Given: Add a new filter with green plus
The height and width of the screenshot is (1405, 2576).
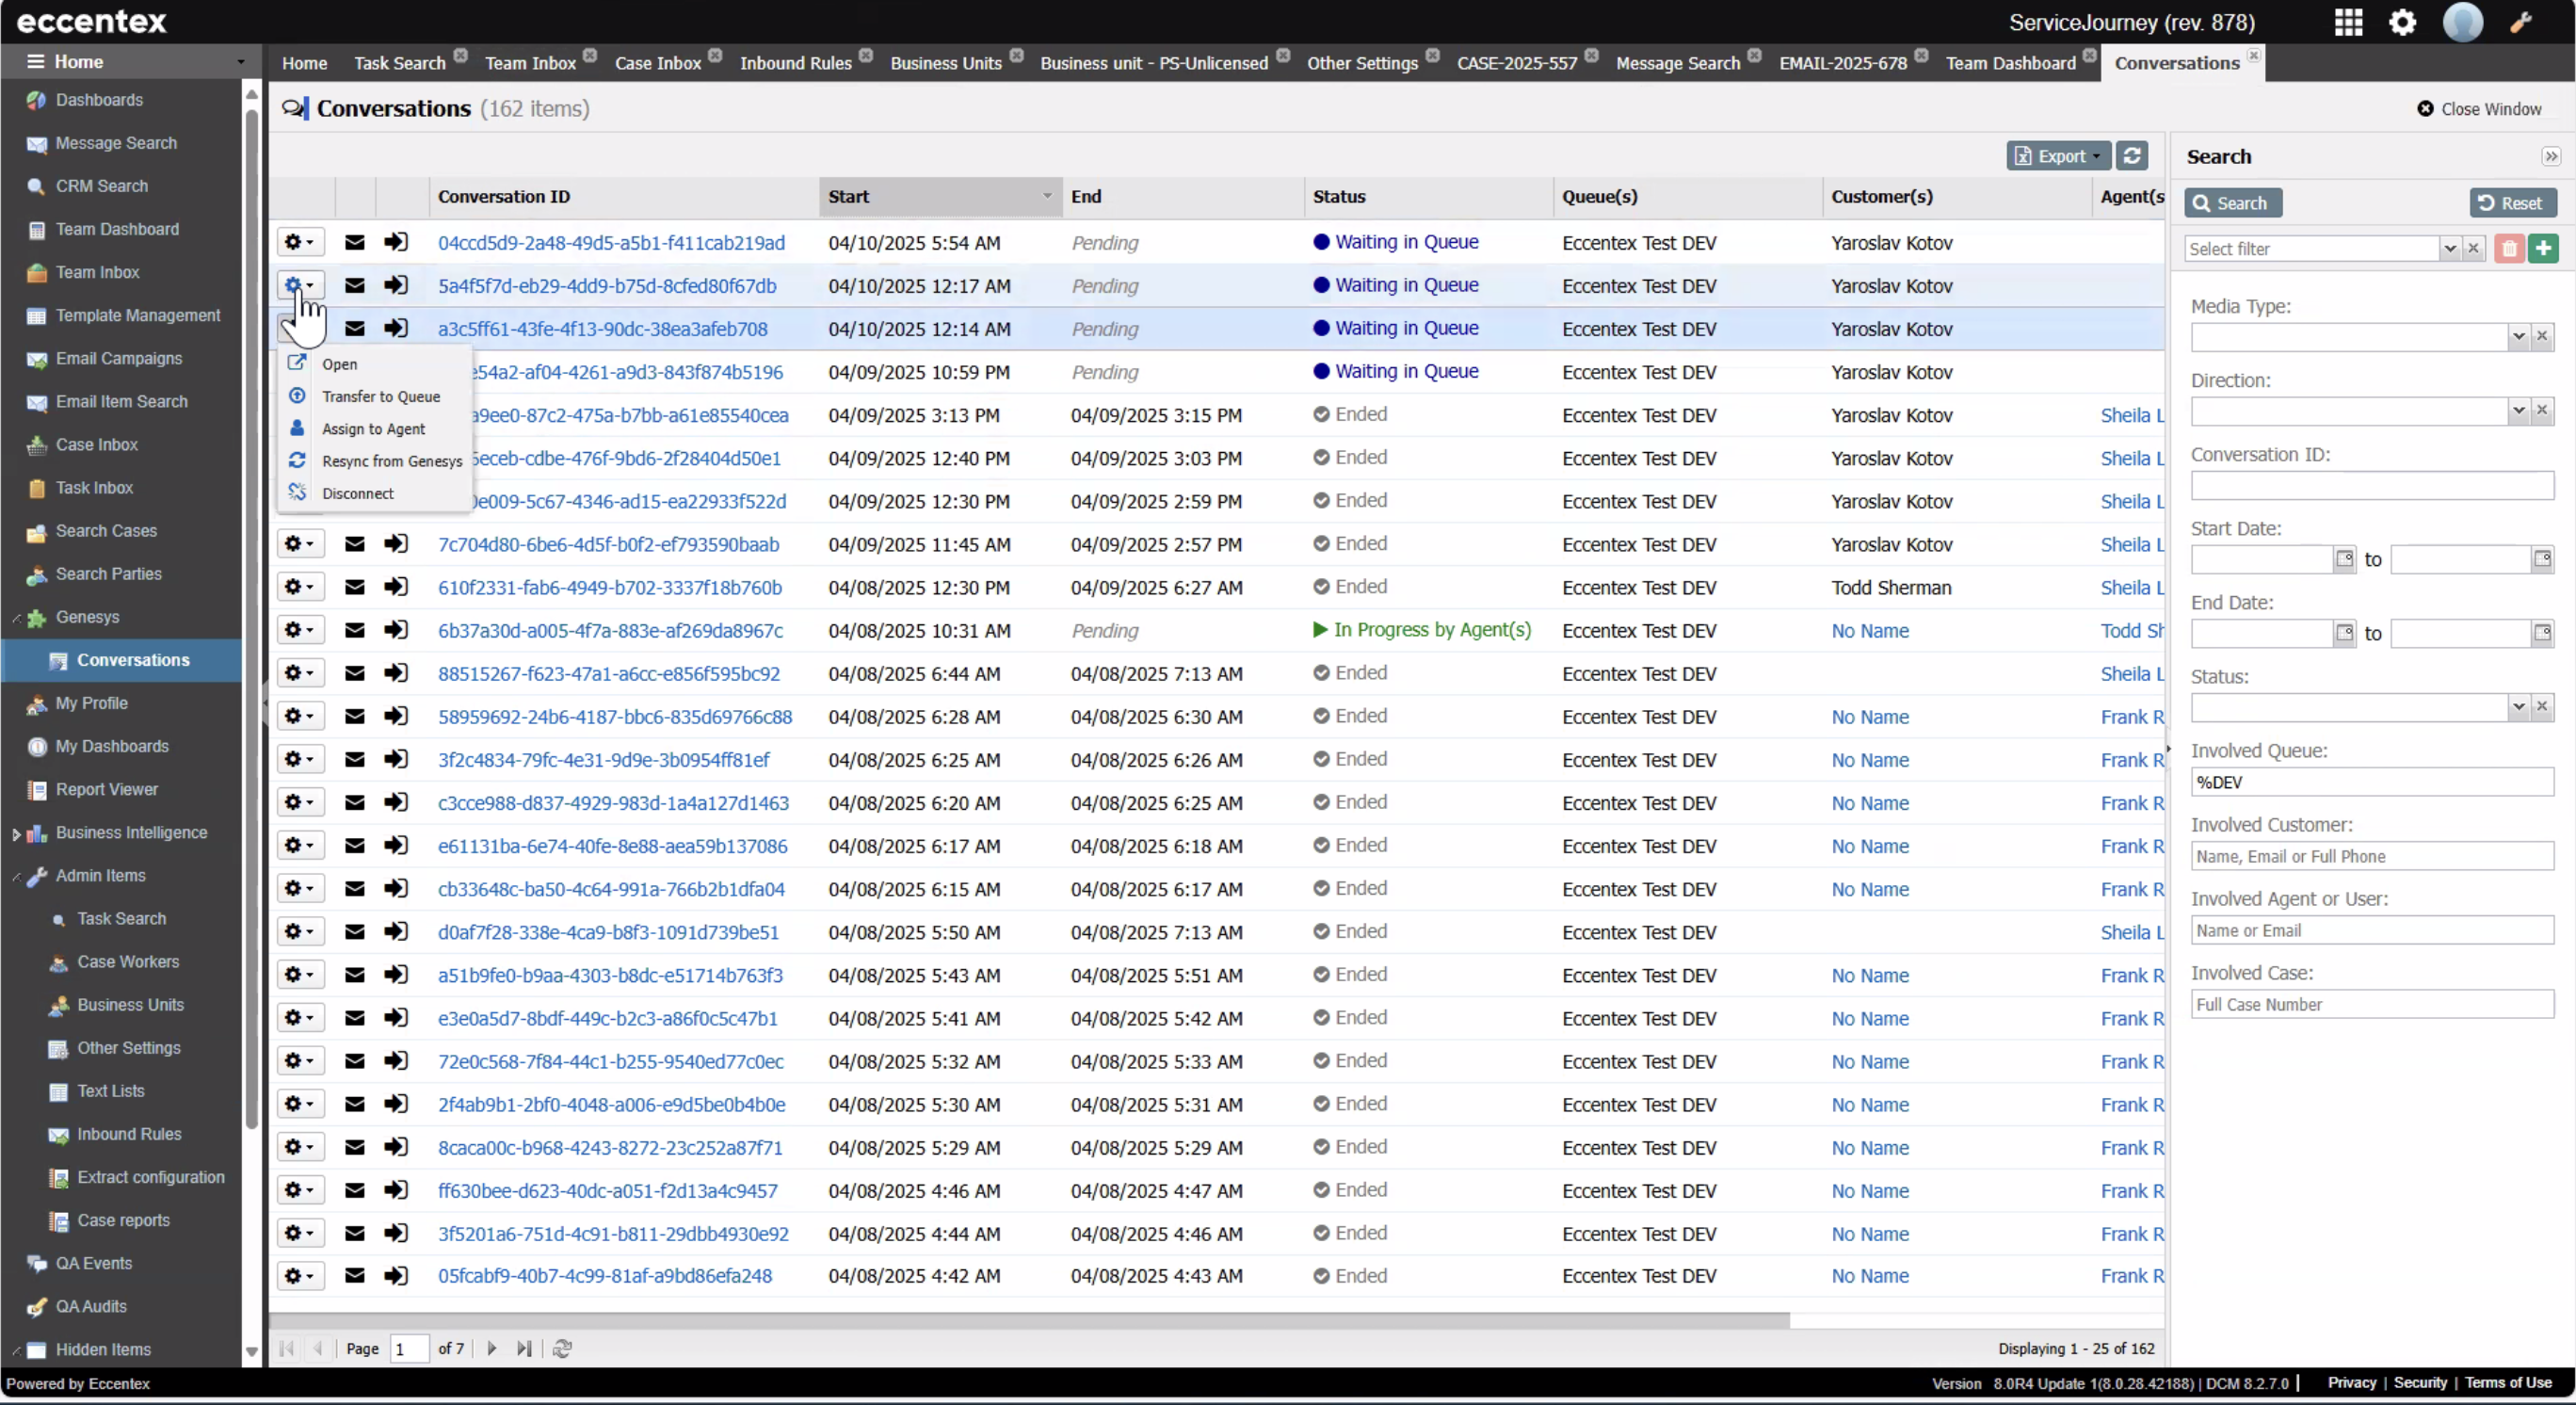Looking at the screenshot, I should tap(2543, 249).
